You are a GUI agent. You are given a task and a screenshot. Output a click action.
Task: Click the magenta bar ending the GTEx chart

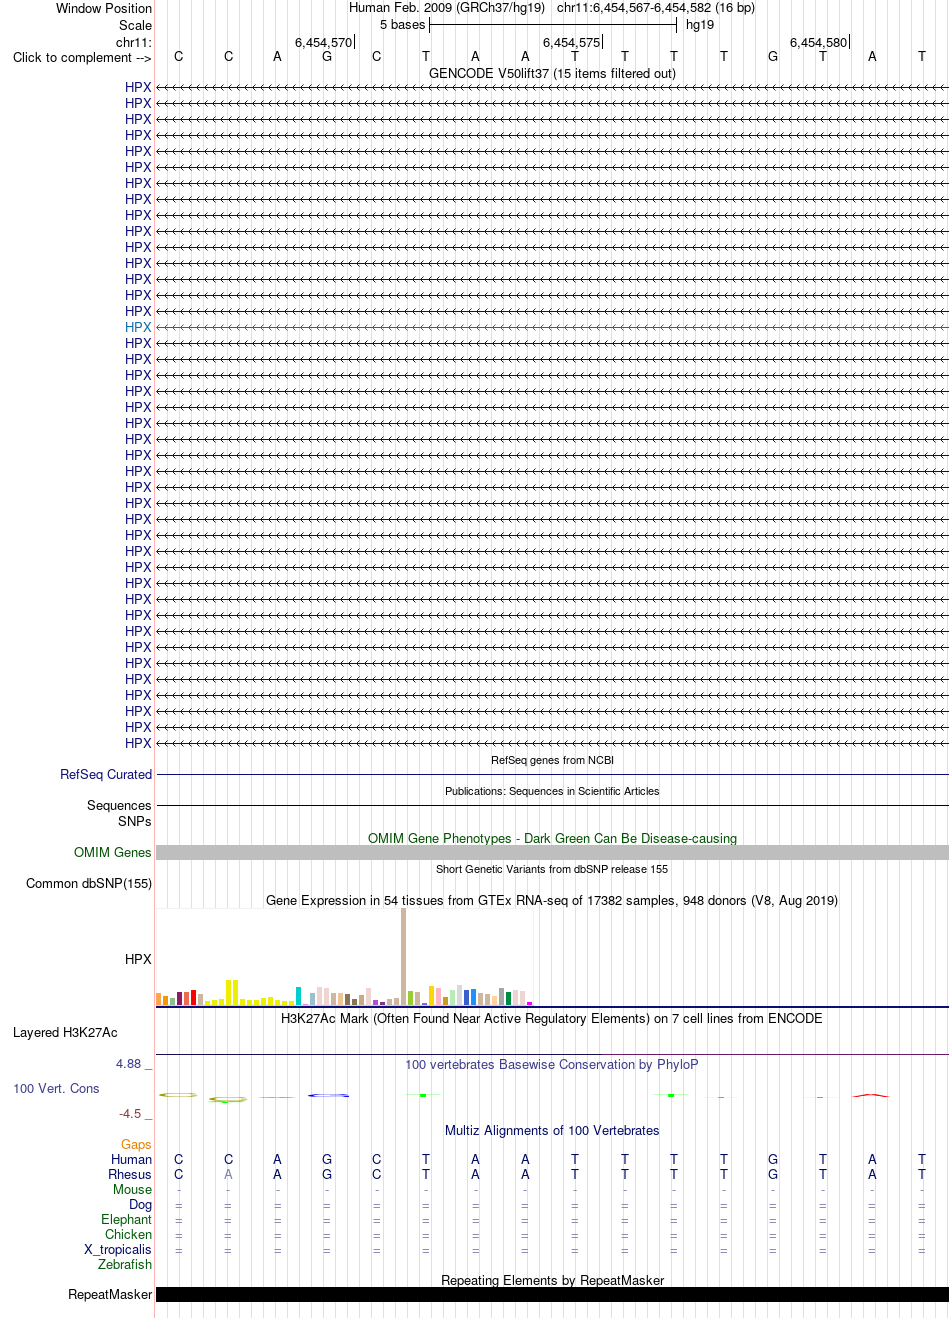click(529, 1003)
